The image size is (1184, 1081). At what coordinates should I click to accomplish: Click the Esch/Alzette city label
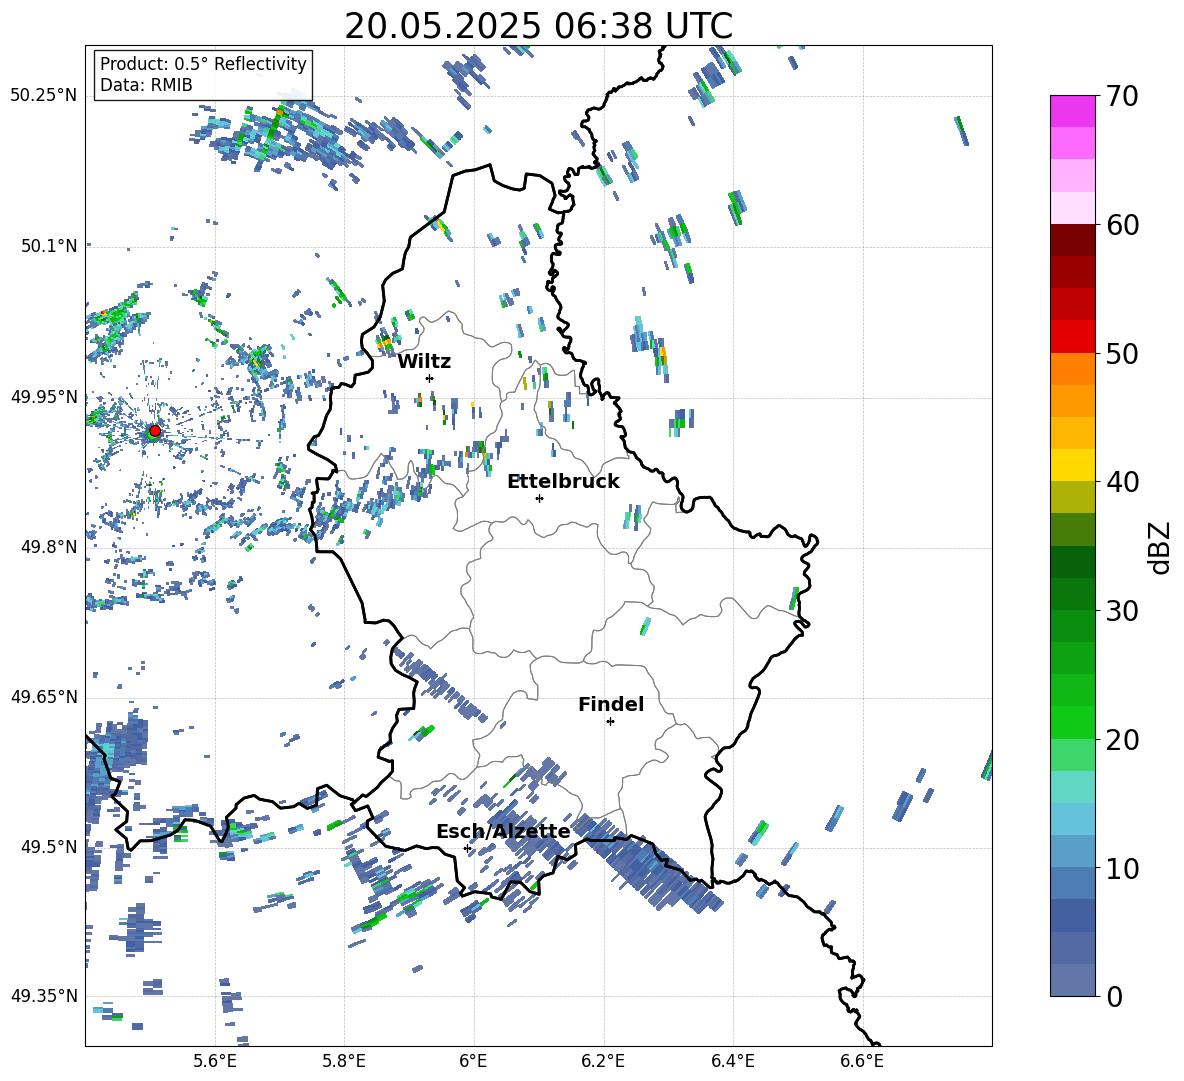coord(503,832)
